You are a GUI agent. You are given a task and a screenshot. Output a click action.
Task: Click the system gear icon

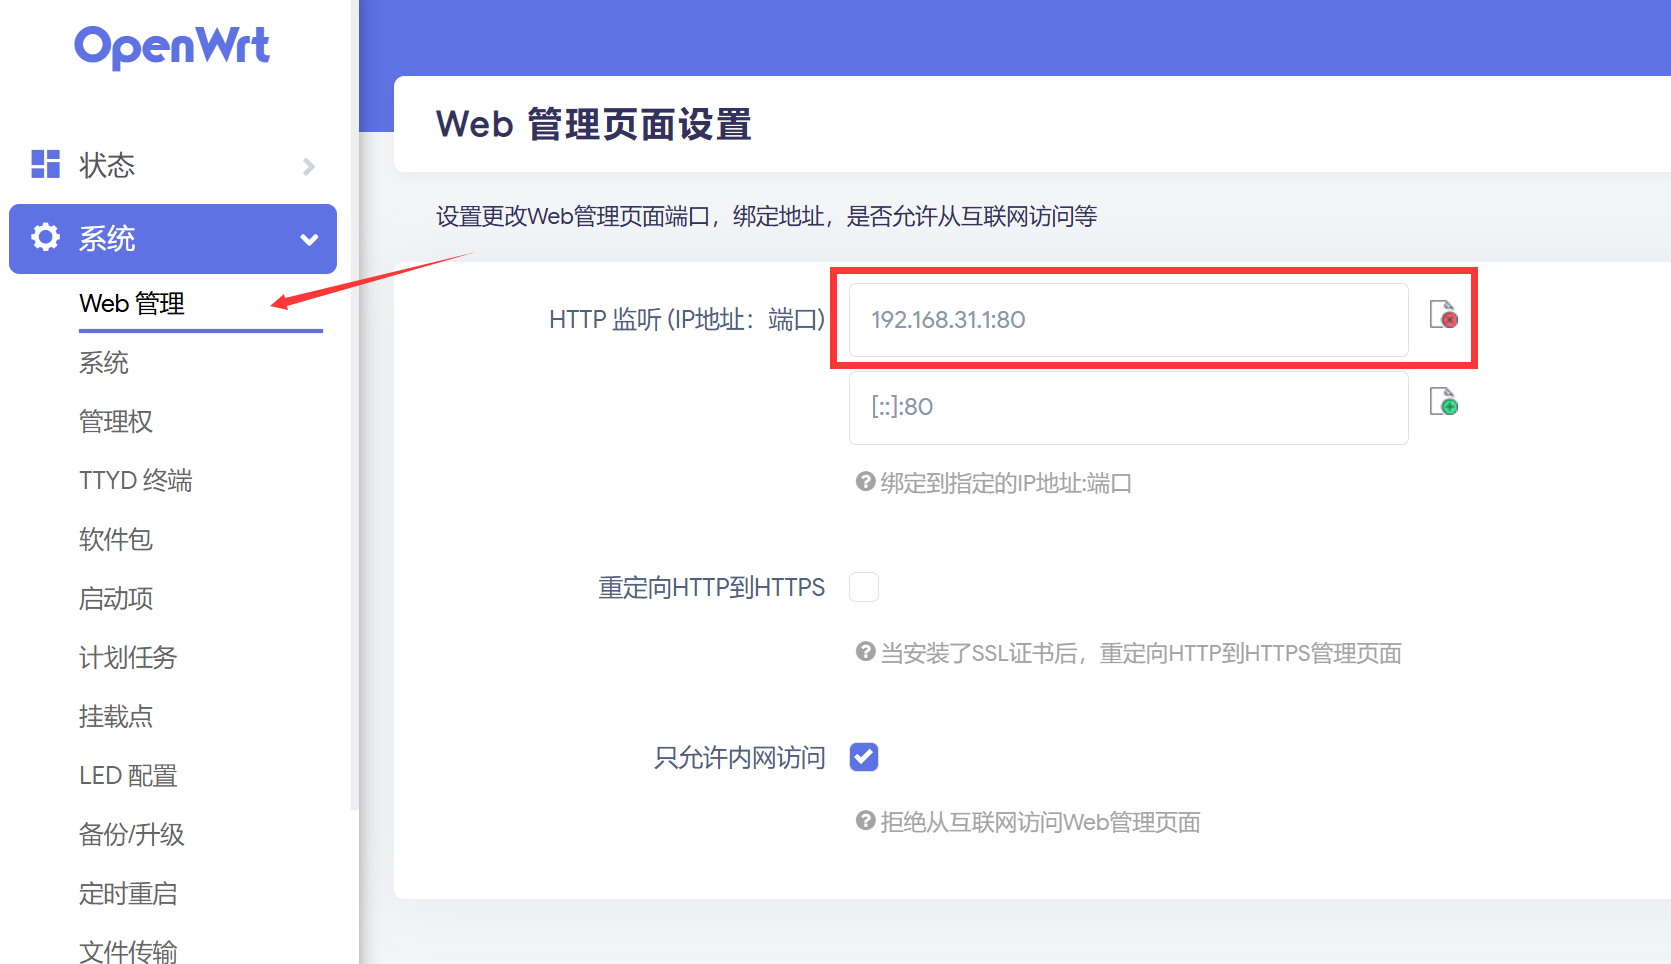point(45,238)
